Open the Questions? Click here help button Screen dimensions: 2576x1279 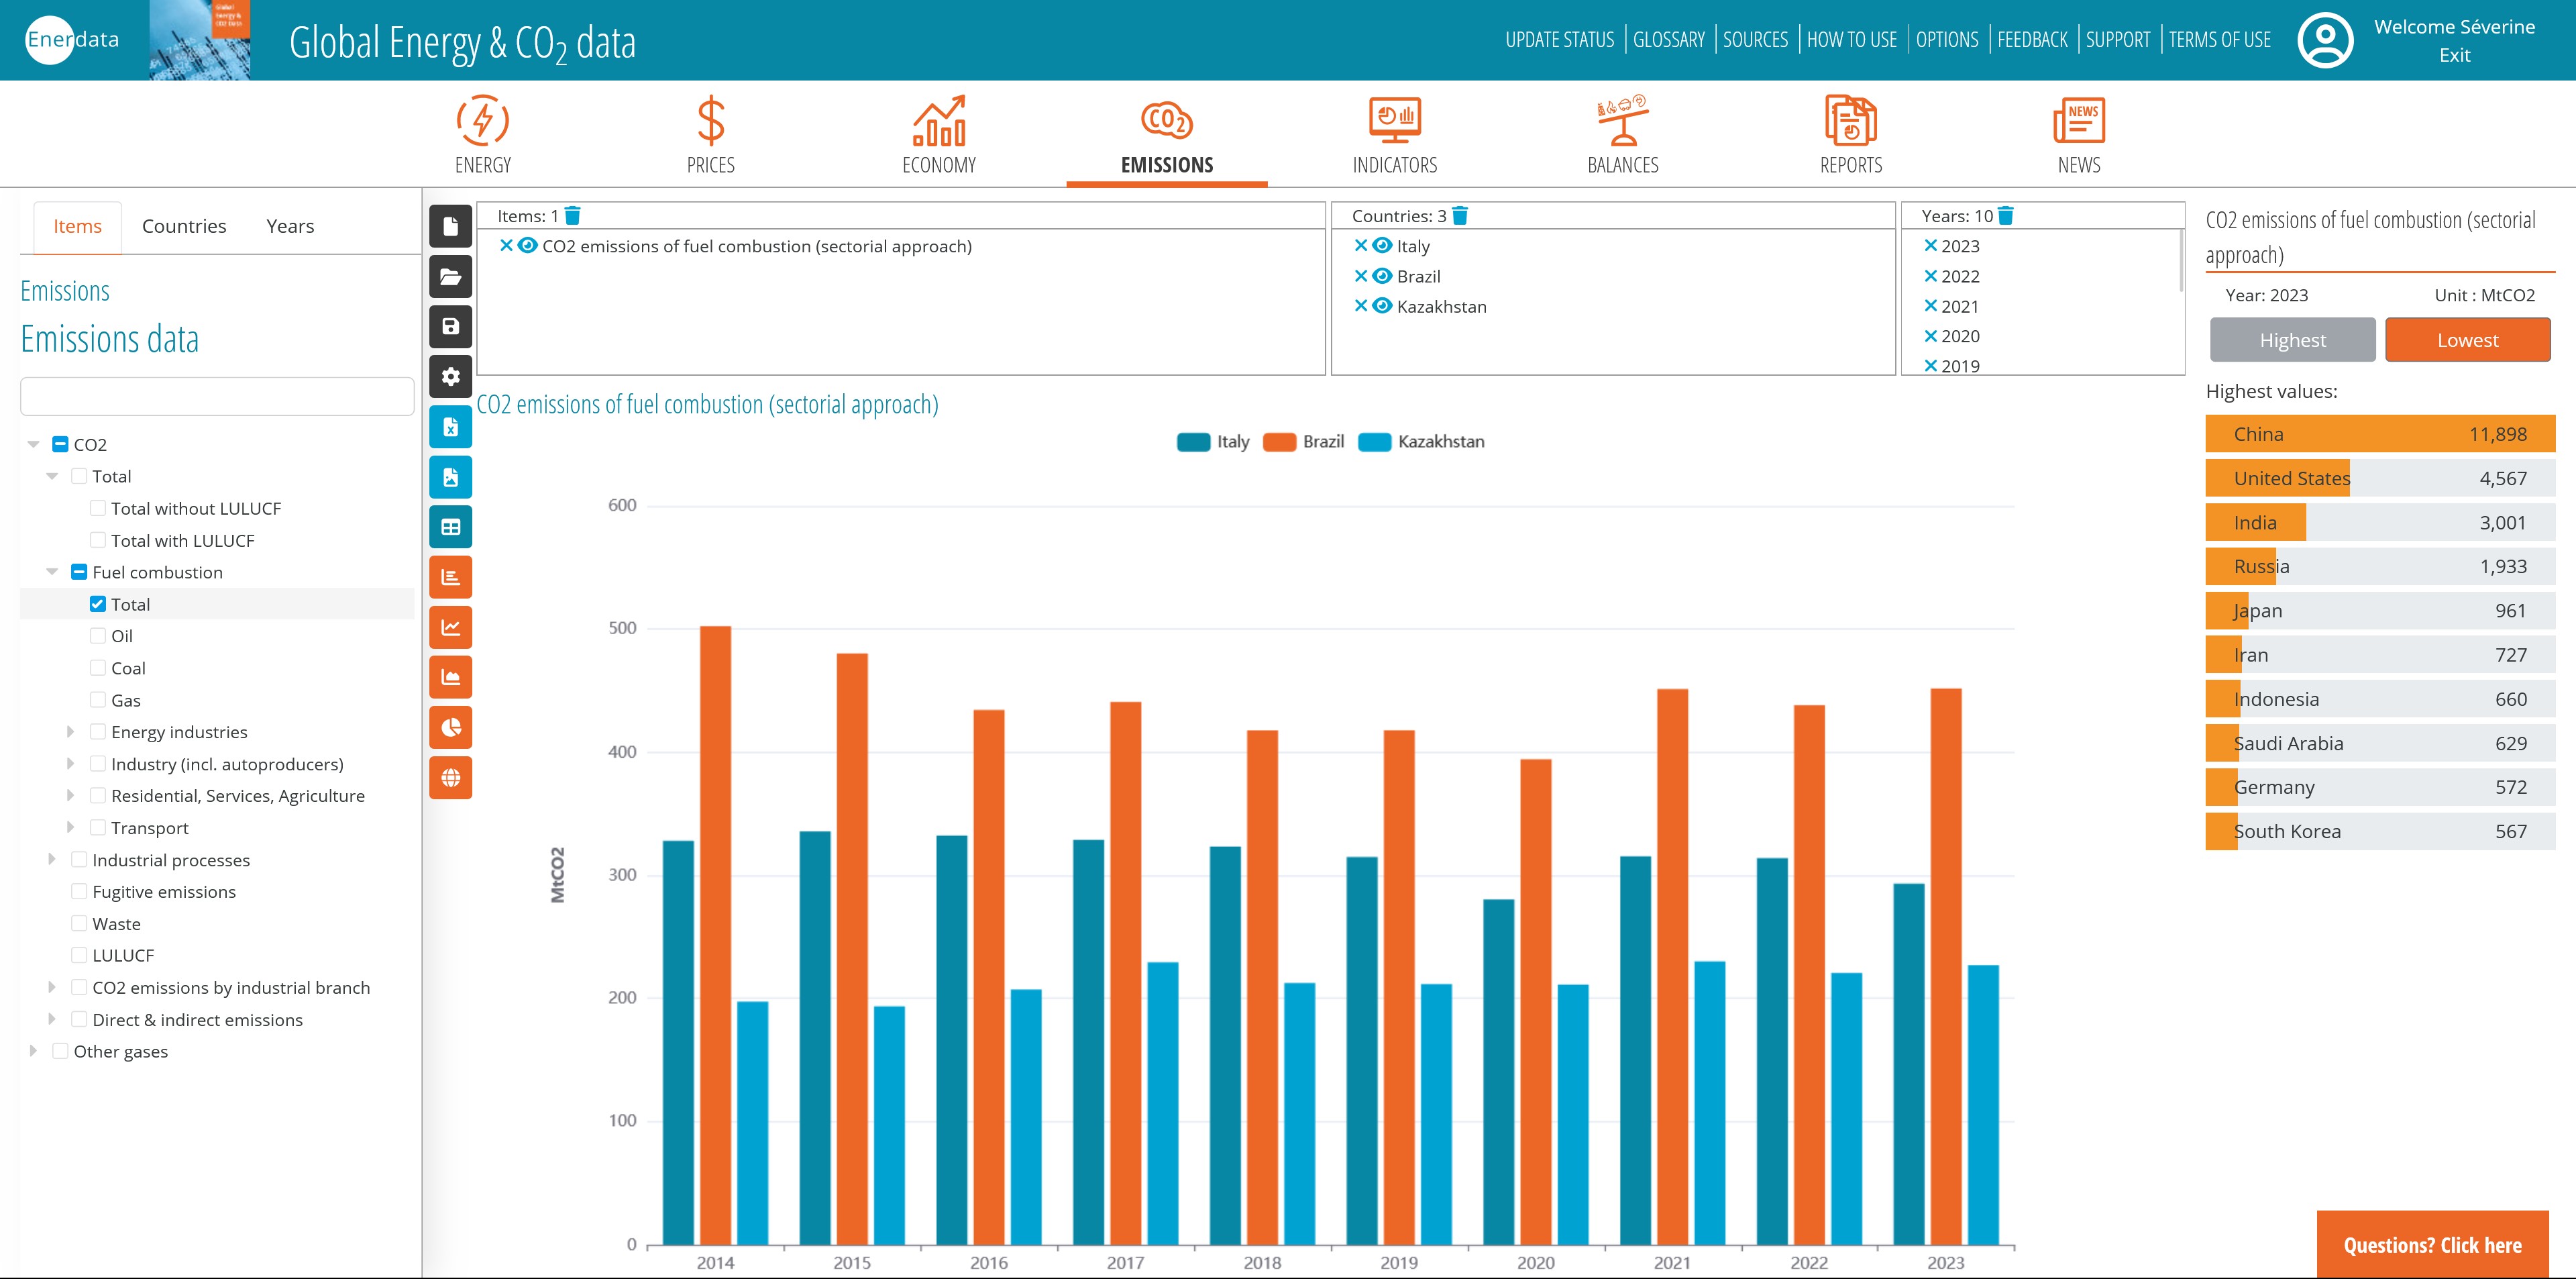2432,1245
